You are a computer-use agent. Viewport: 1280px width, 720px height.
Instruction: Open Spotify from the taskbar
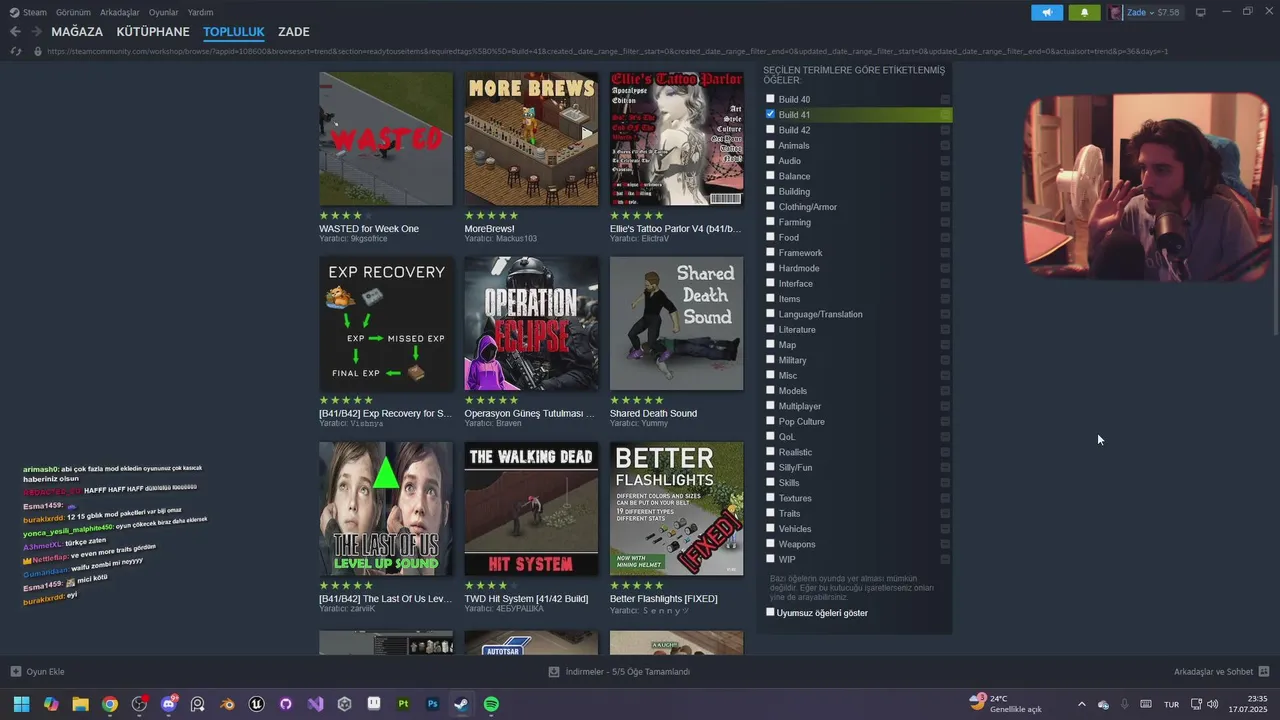pyautogui.click(x=491, y=704)
